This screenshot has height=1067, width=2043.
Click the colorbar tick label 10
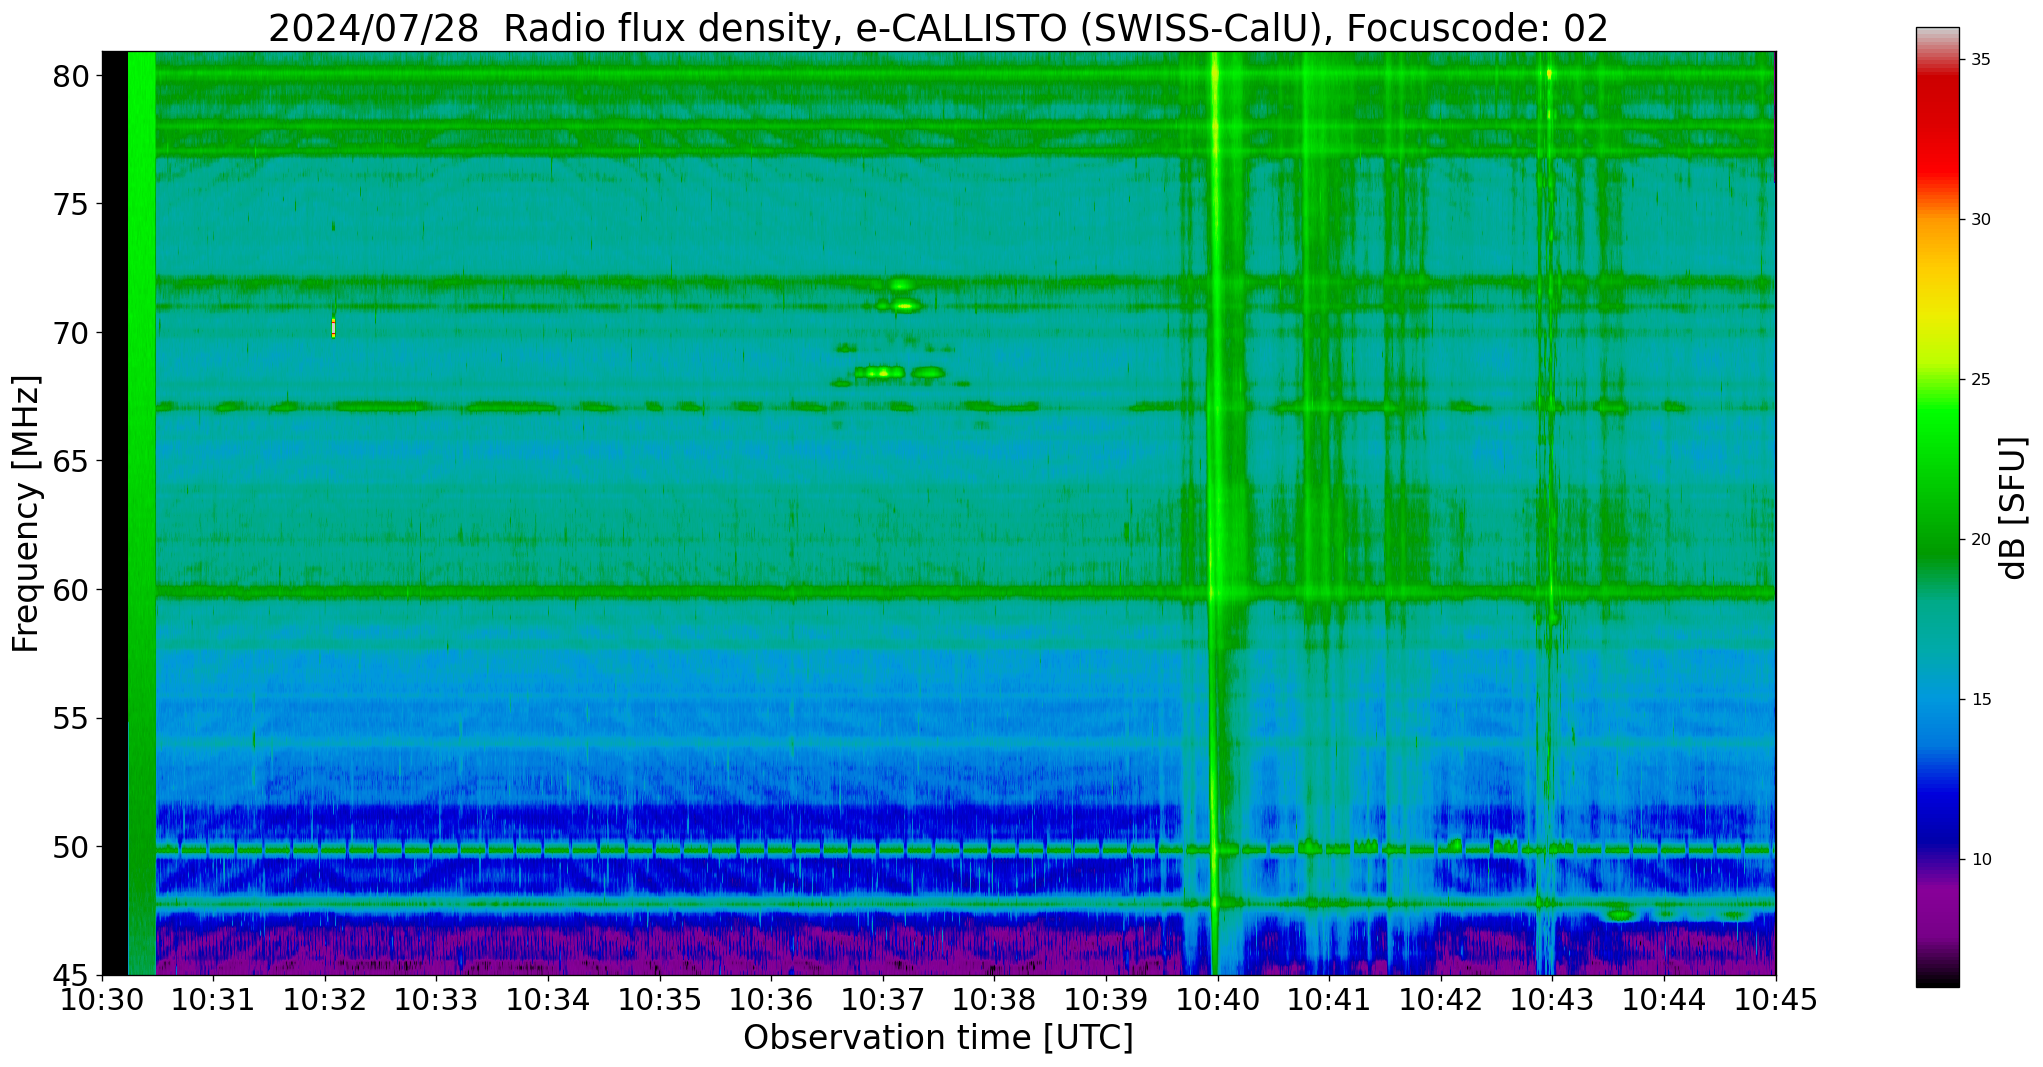1980,859
